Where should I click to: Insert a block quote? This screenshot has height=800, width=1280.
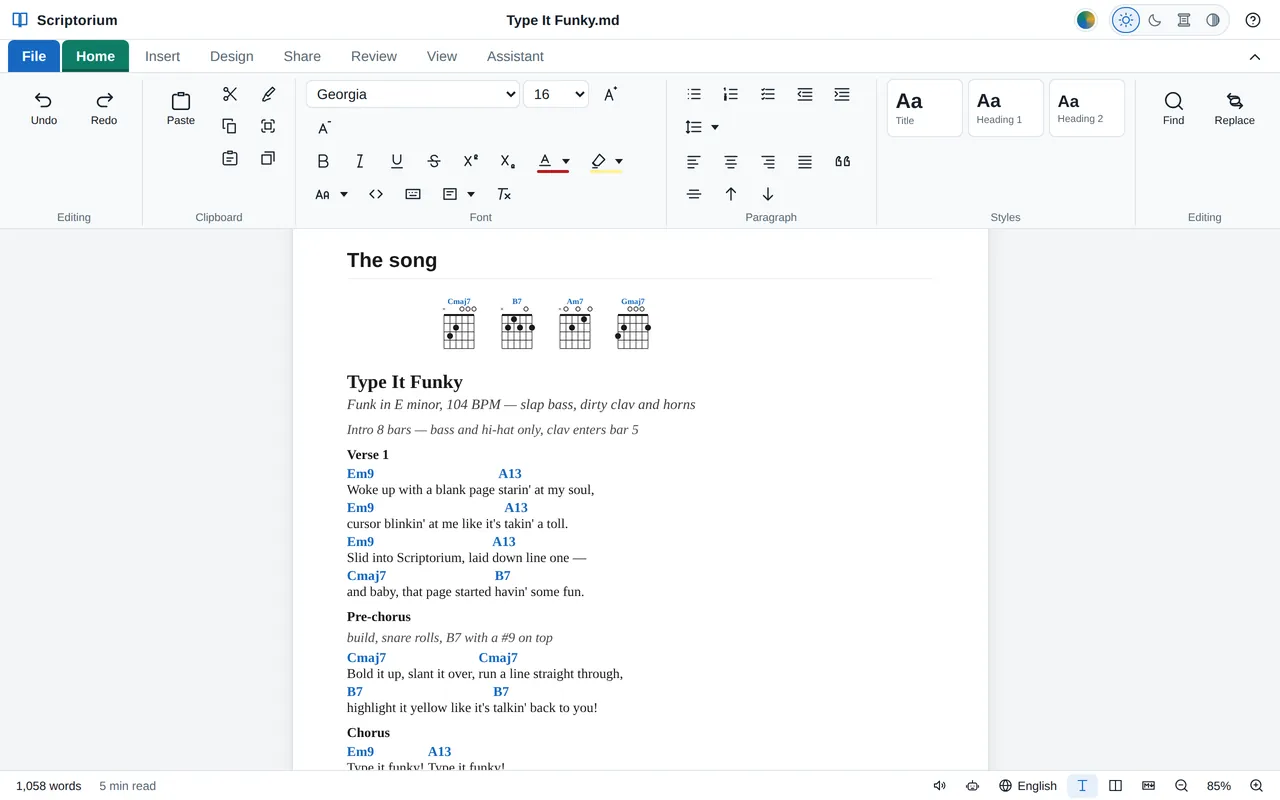(842, 161)
